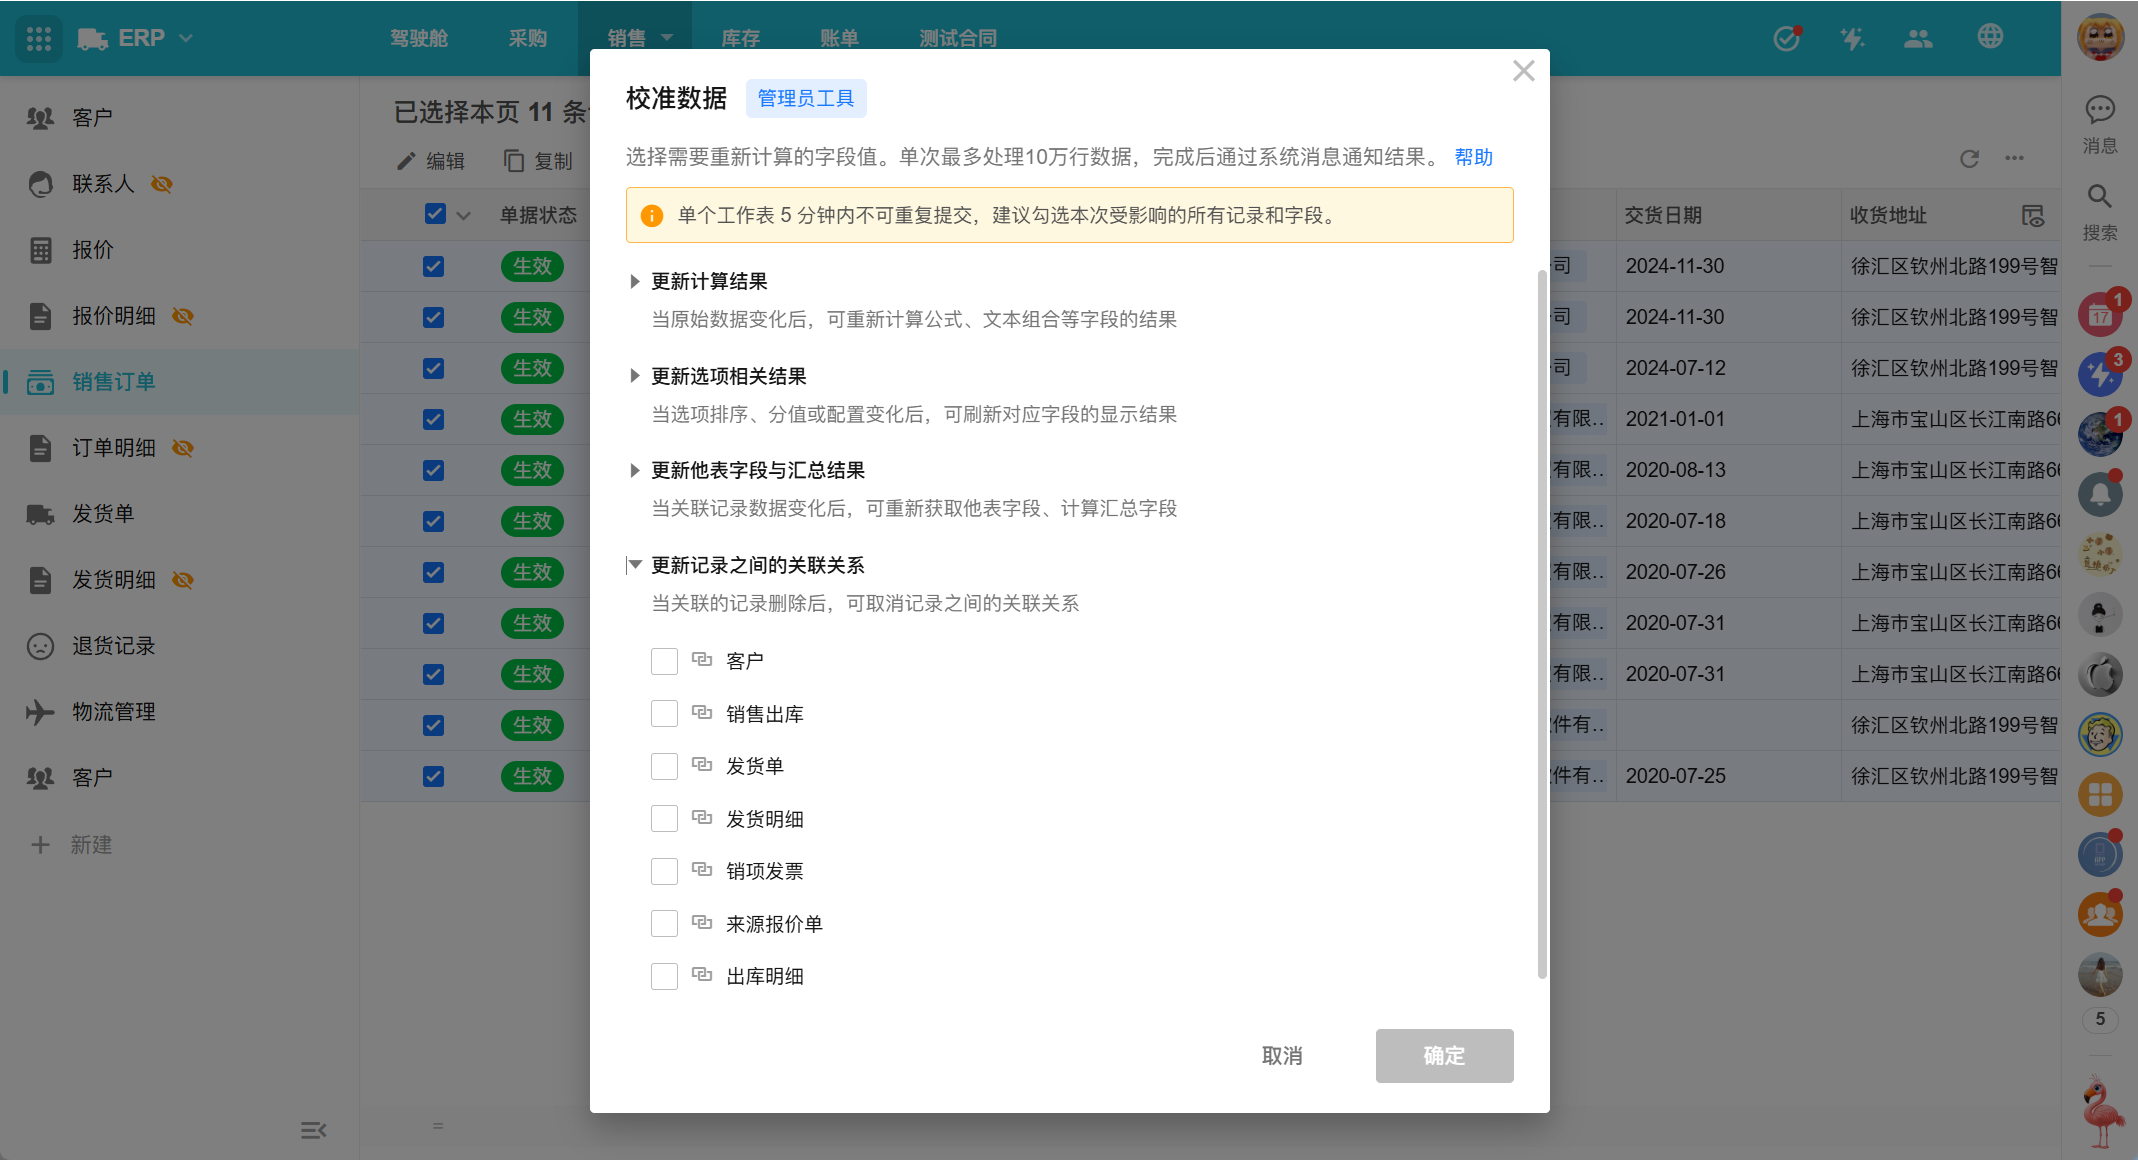Open the three-dots more options icon
This screenshot has height=1160, width=2138.
click(x=2014, y=158)
